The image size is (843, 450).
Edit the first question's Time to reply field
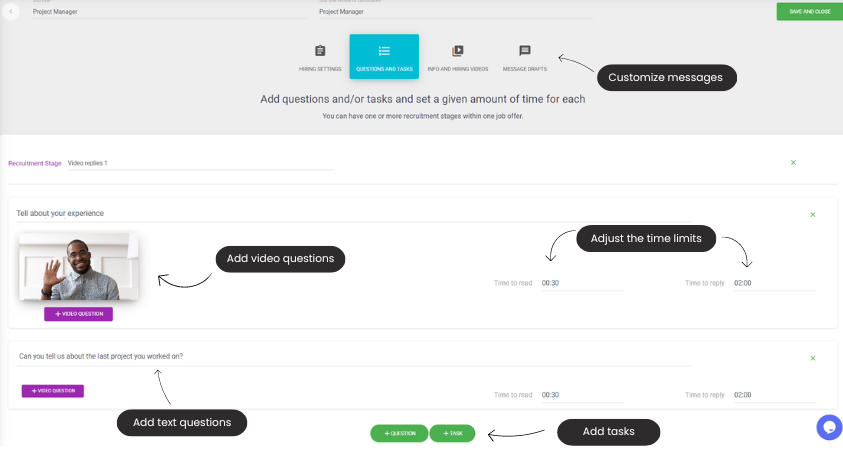[774, 283]
